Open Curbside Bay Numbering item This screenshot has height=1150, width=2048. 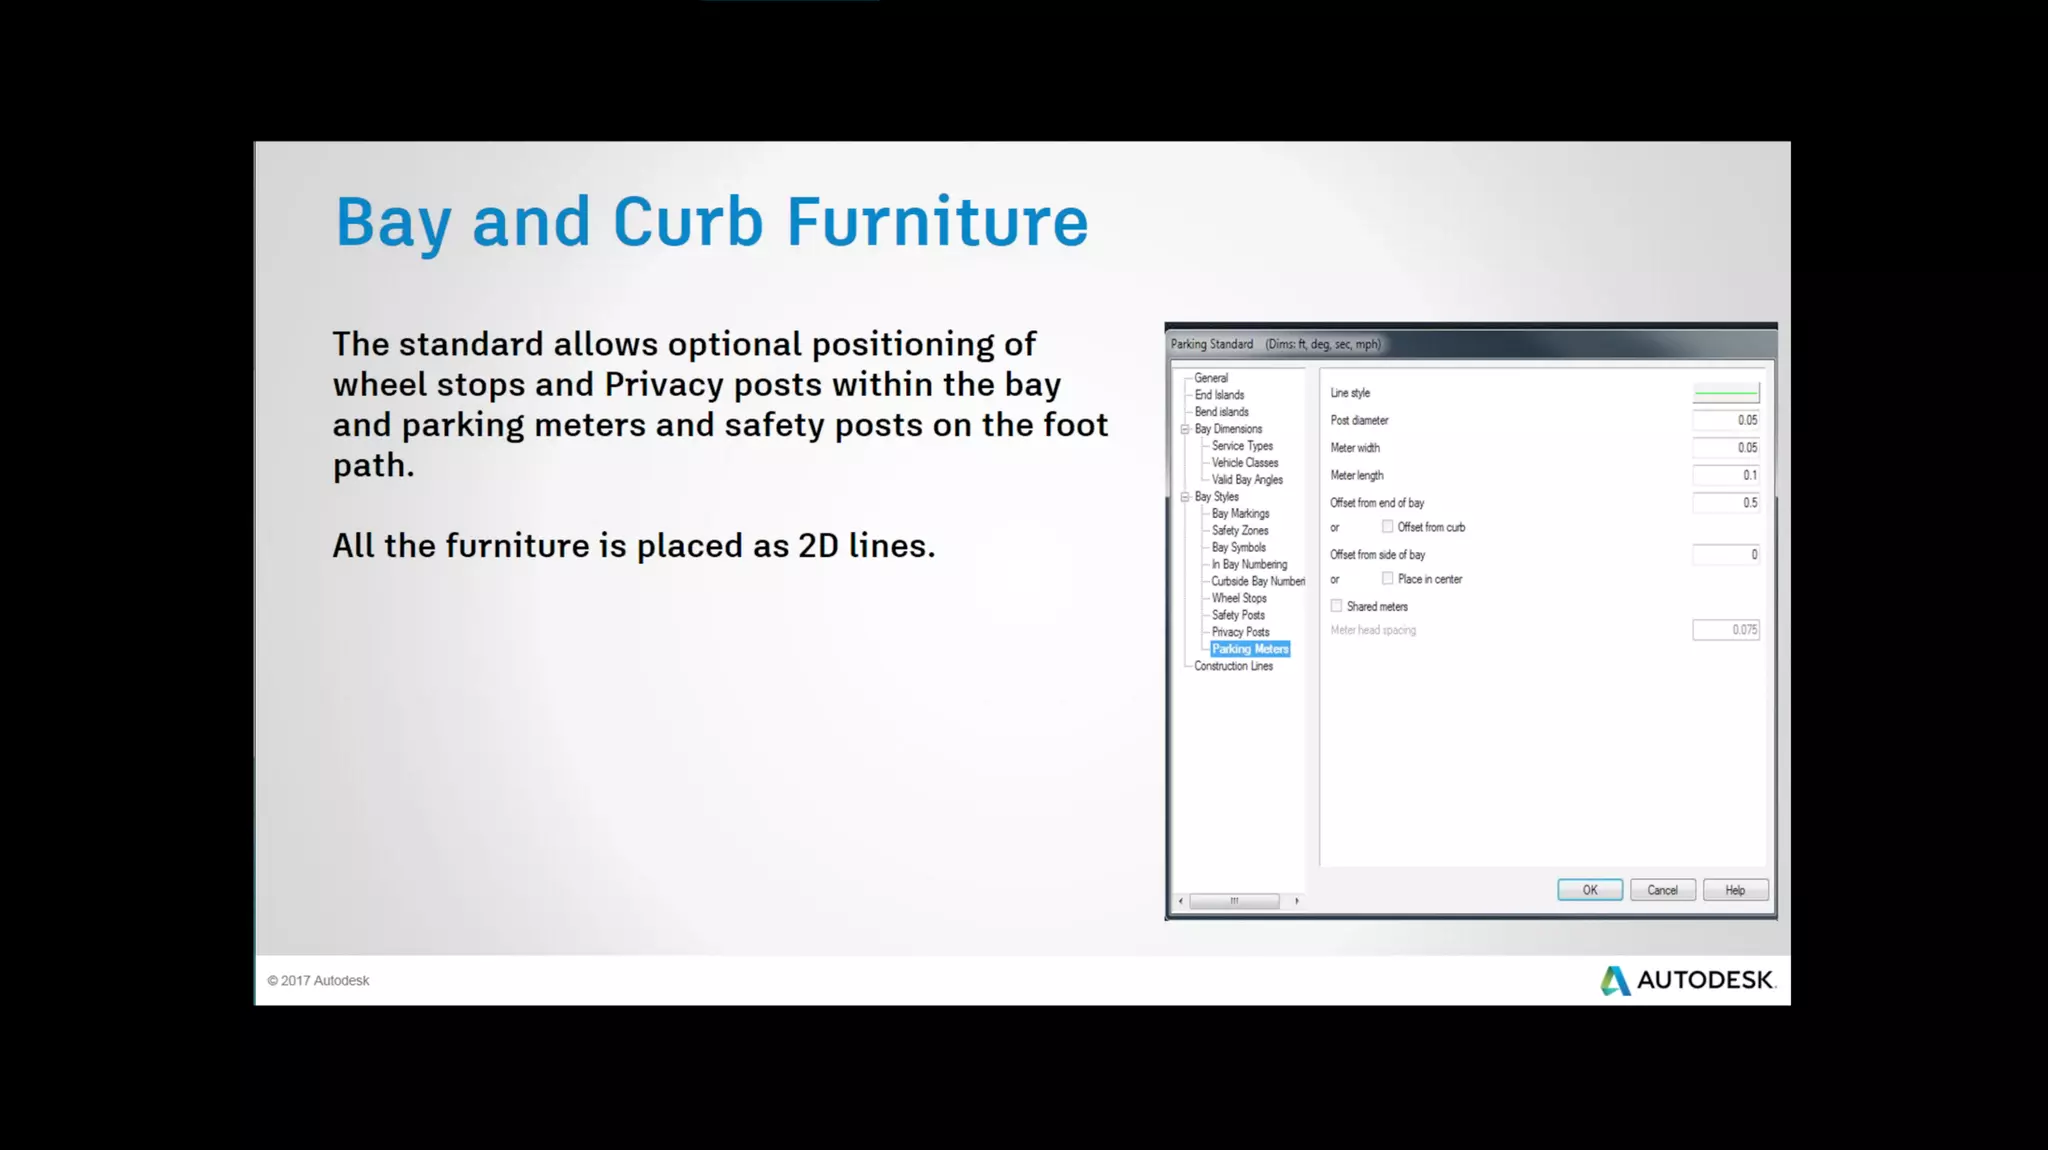pos(1258,582)
